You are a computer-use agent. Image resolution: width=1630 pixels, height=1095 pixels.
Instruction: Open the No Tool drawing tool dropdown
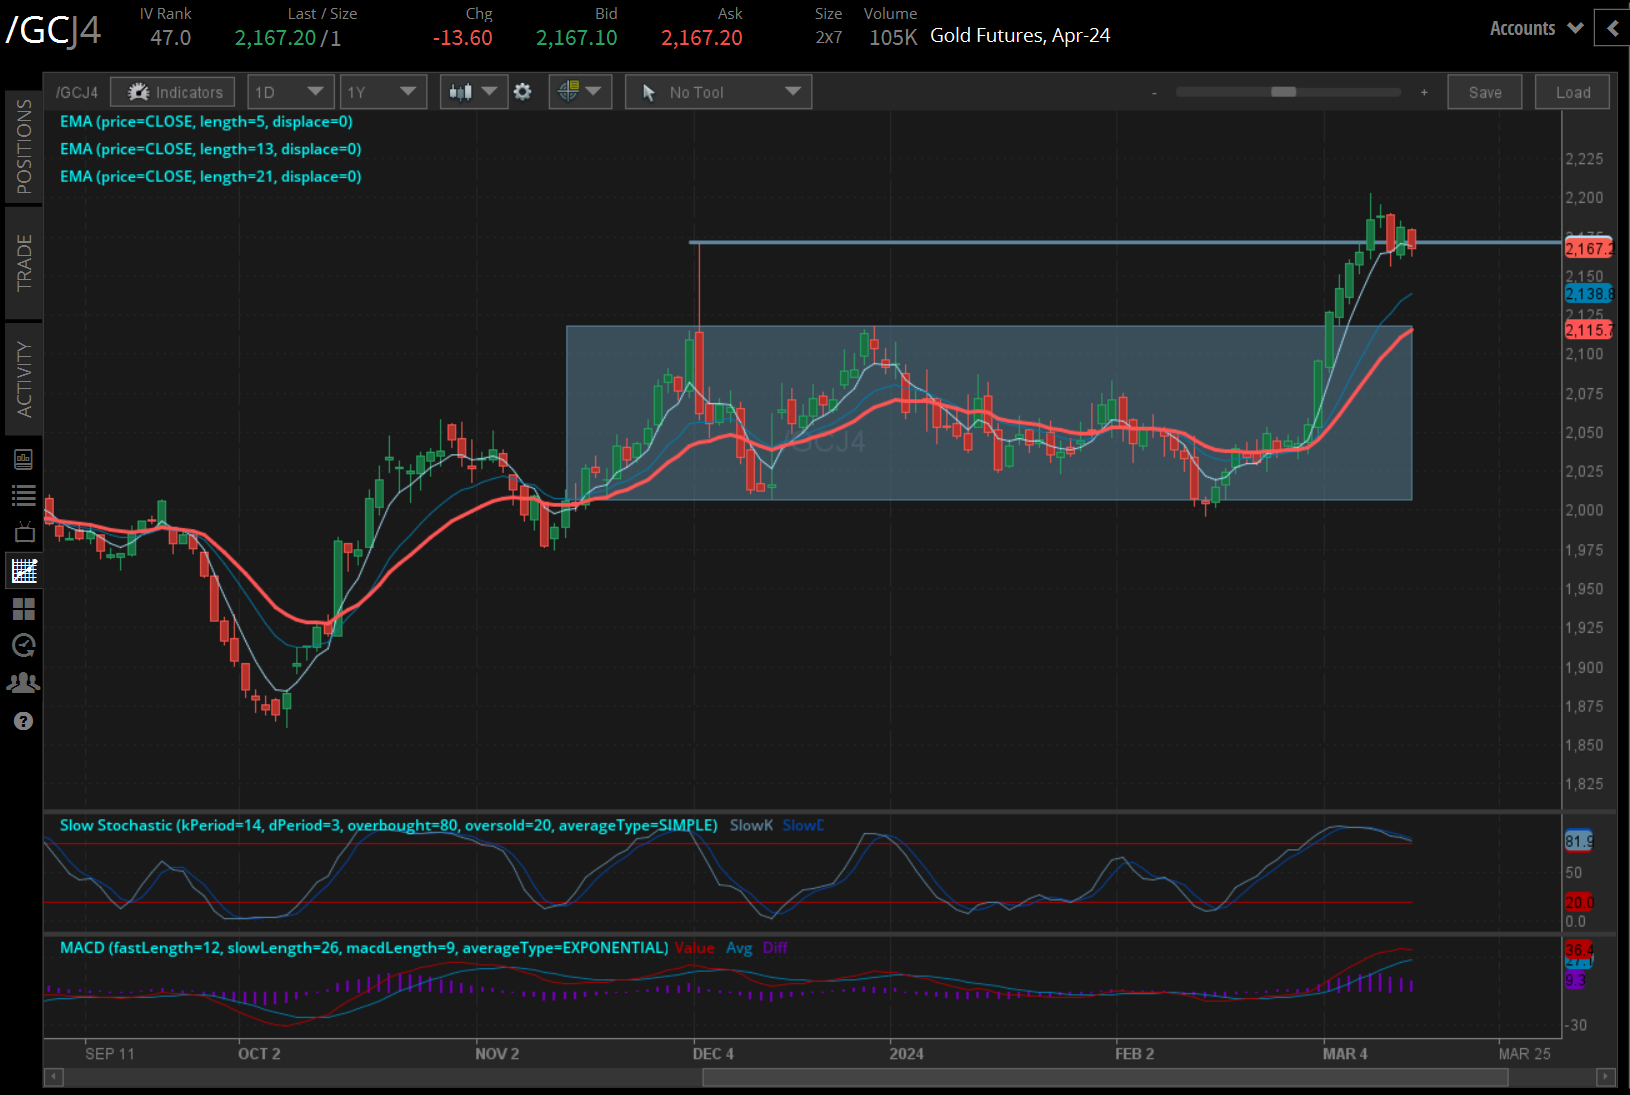[x=718, y=92]
